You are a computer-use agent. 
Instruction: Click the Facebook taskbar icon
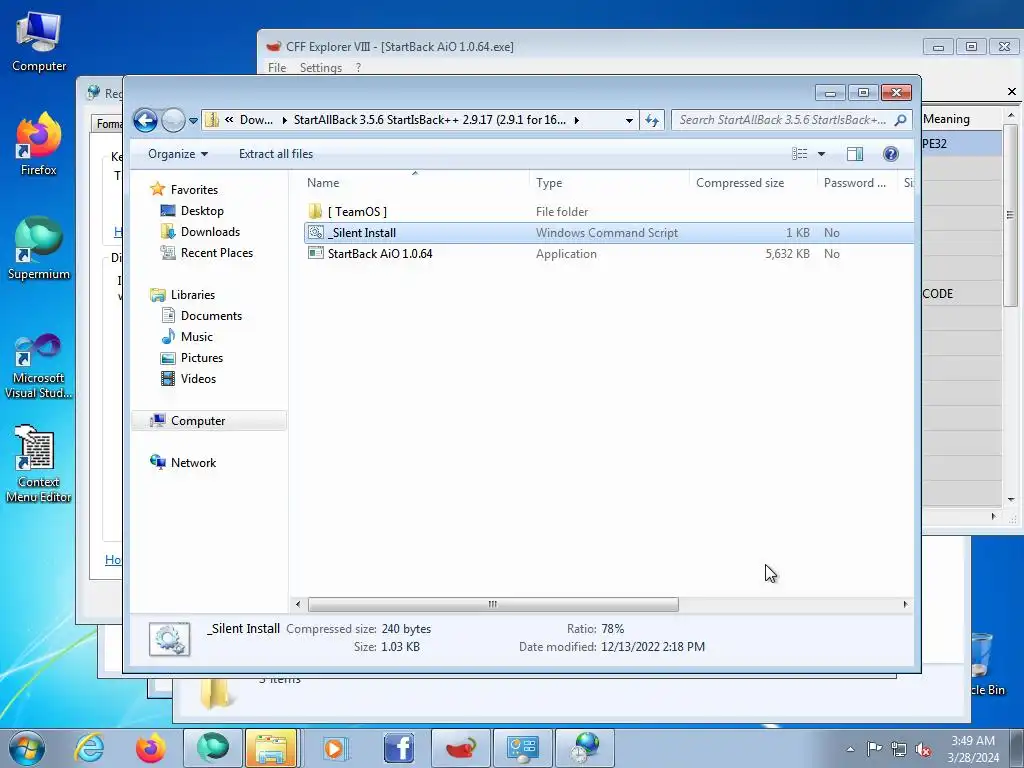(398, 748)
